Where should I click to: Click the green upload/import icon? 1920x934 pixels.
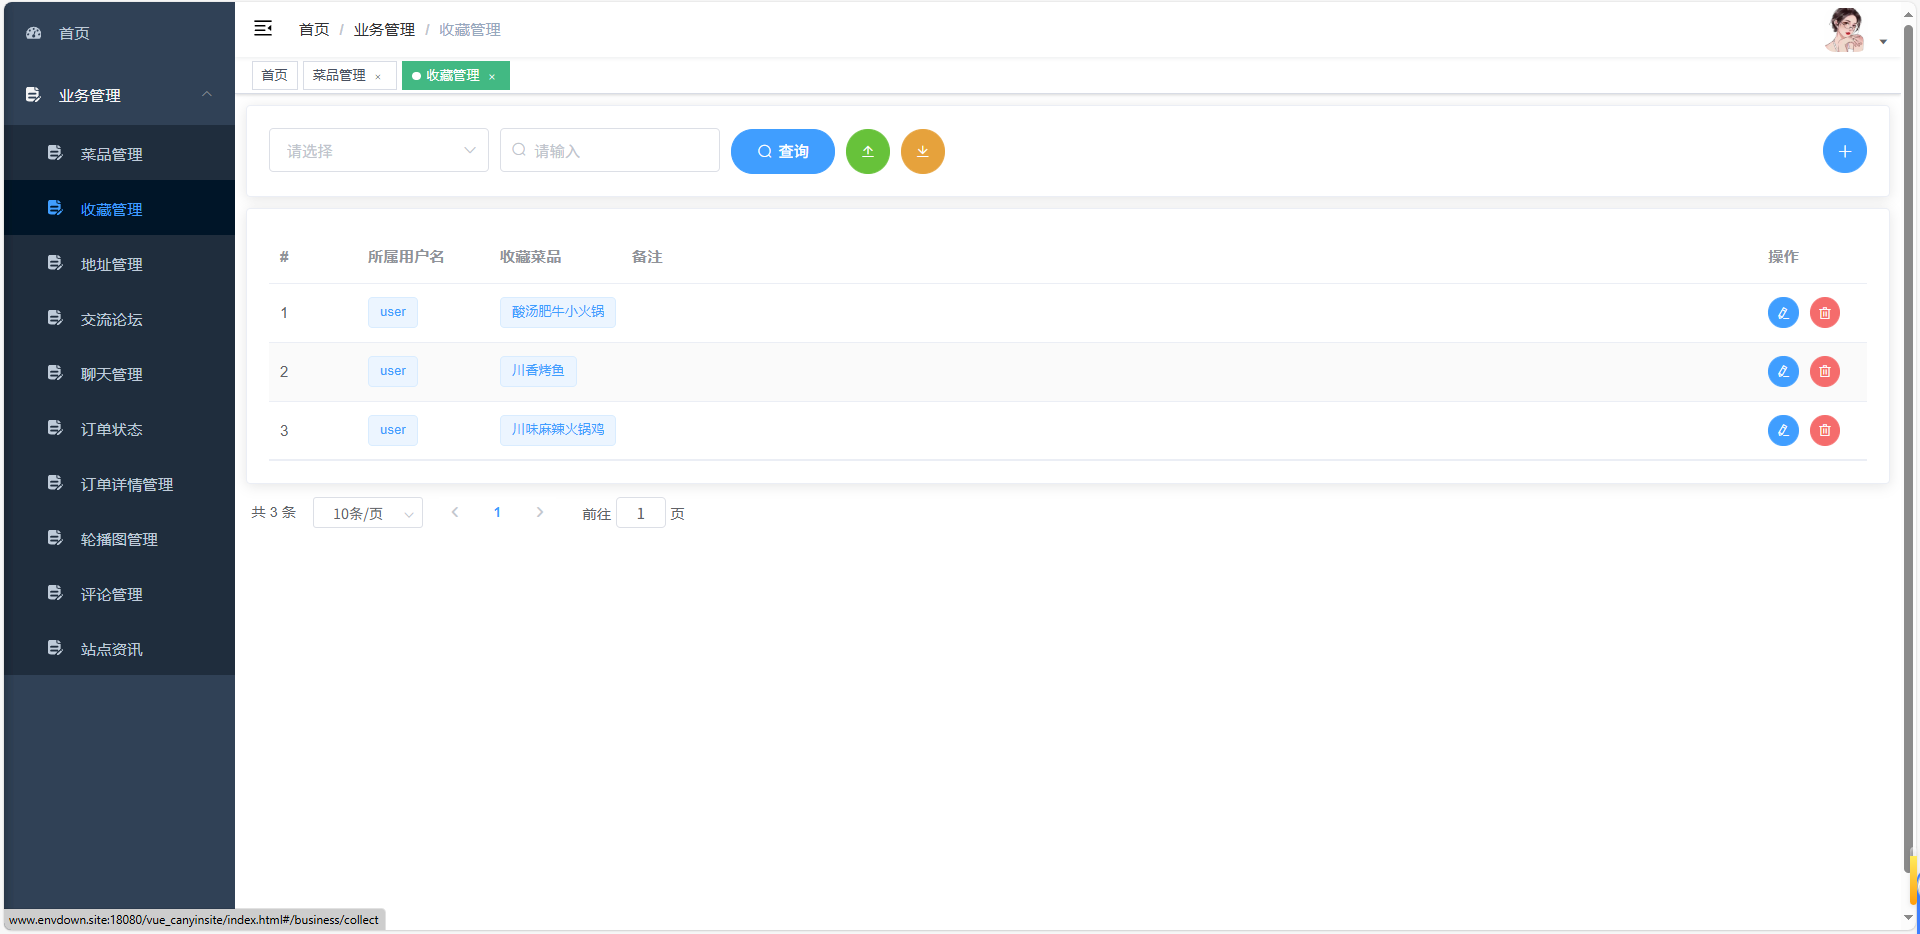pyautogui.click(x=867, y=151)
